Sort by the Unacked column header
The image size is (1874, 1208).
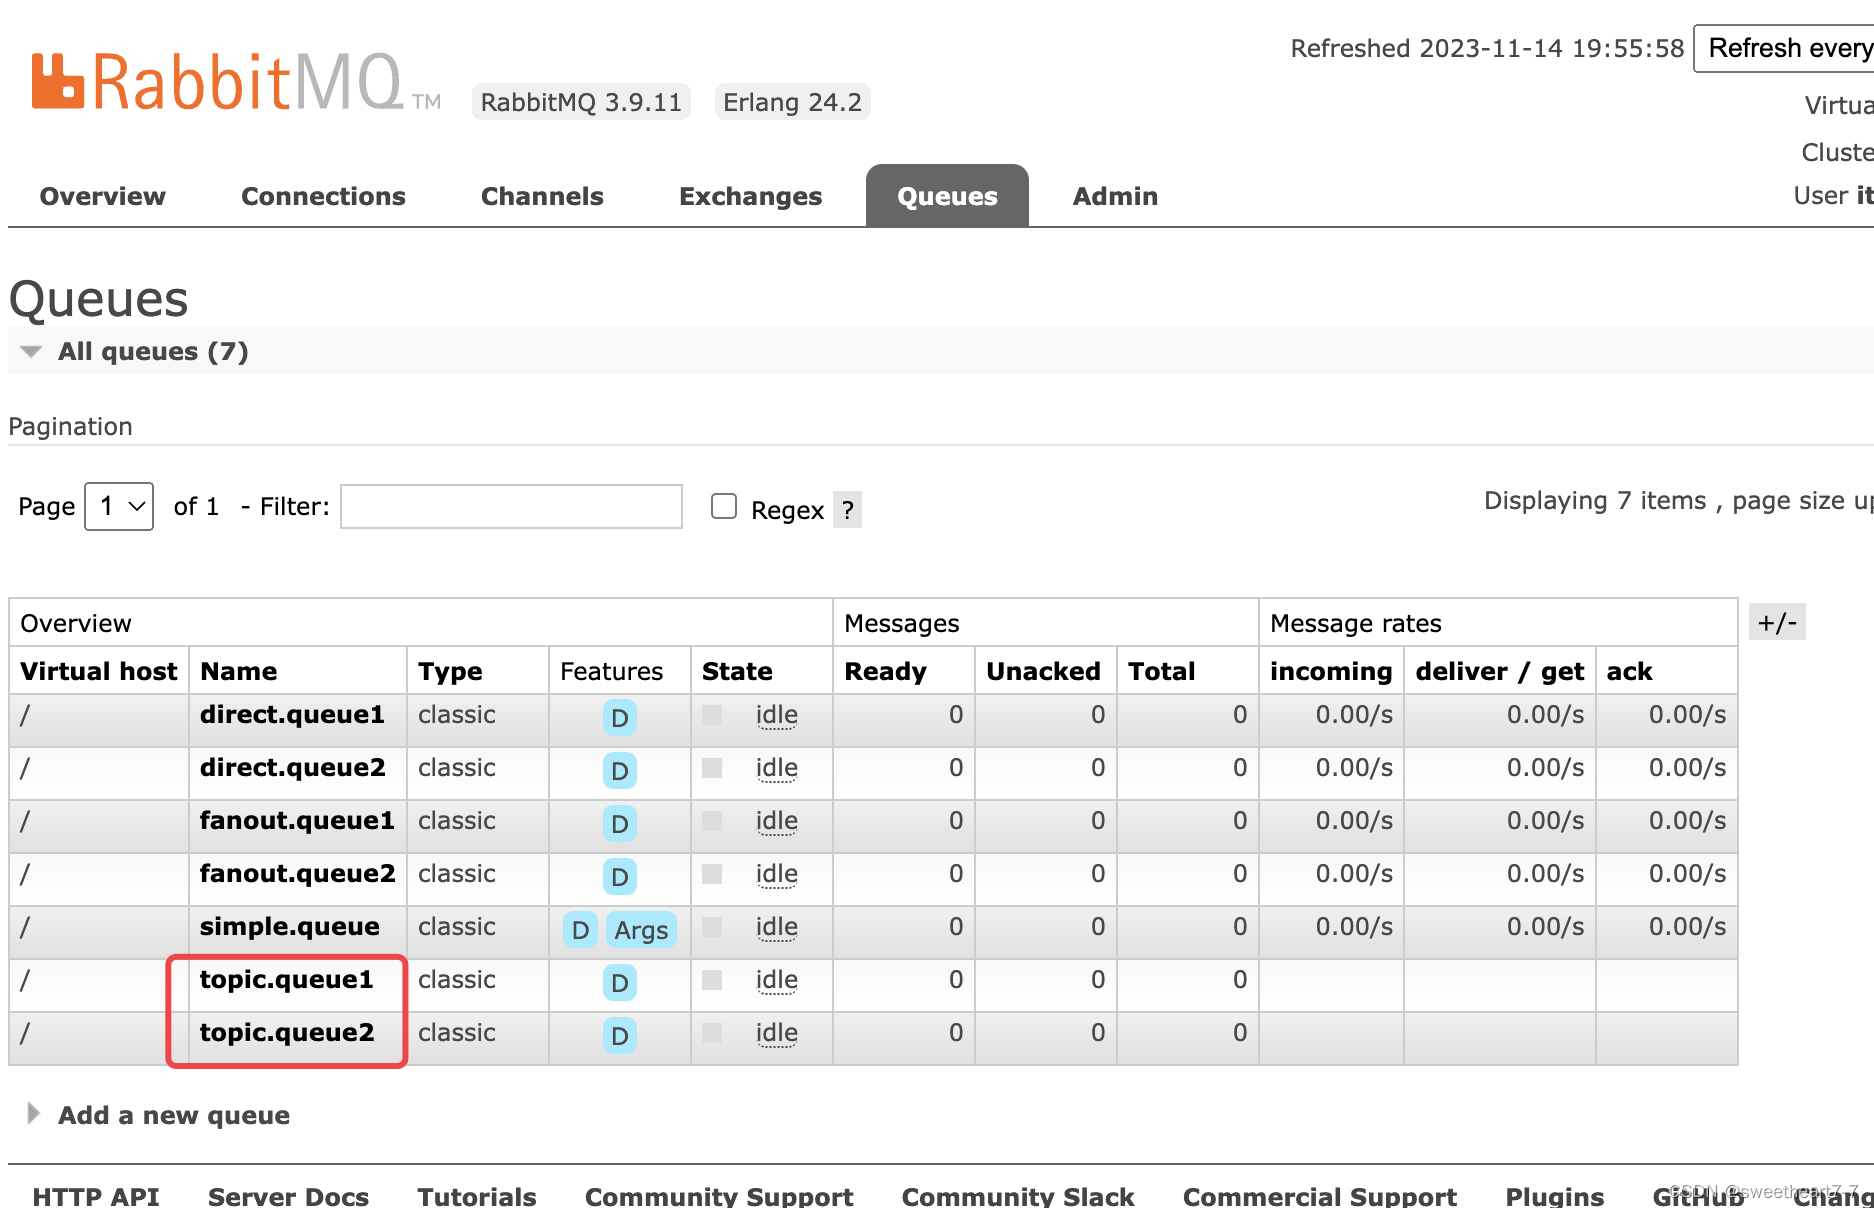tap(1043, 671)
